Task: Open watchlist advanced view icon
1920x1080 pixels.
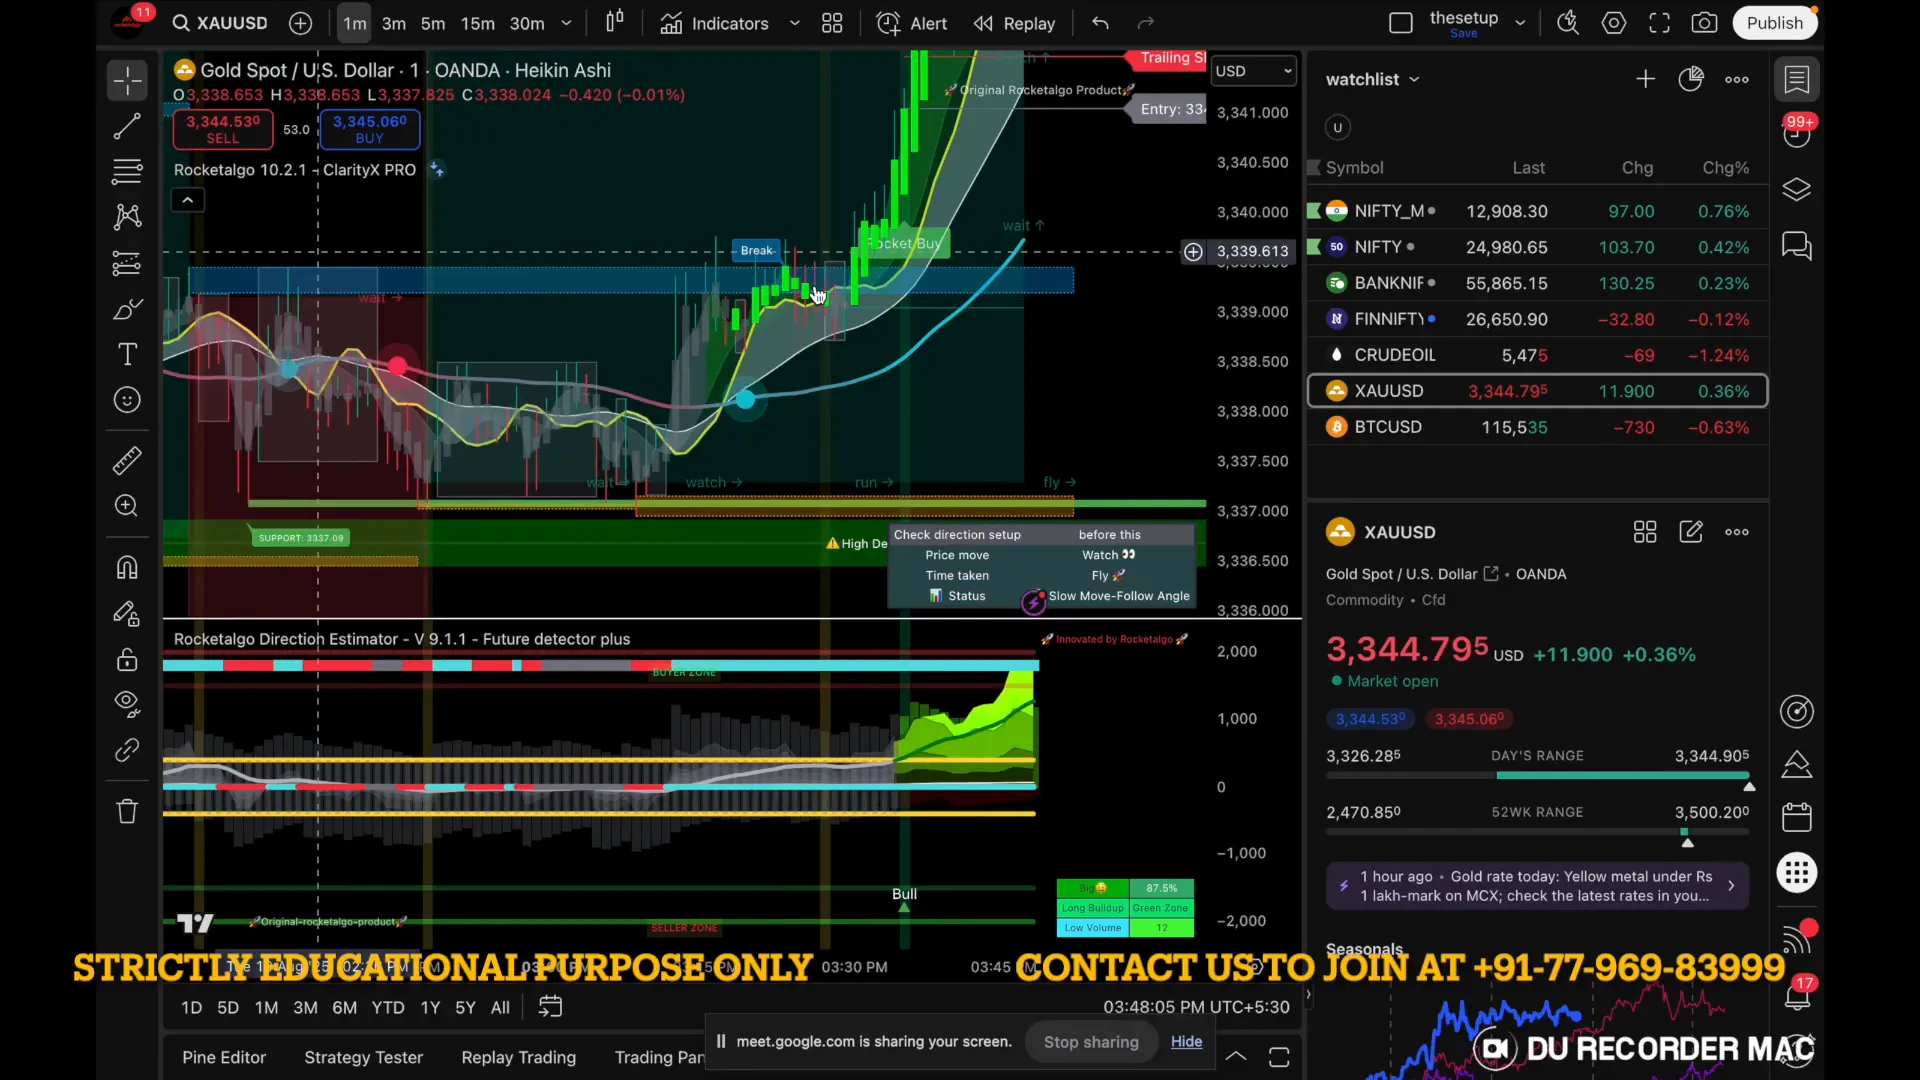Action: [x=1691, y=79]
